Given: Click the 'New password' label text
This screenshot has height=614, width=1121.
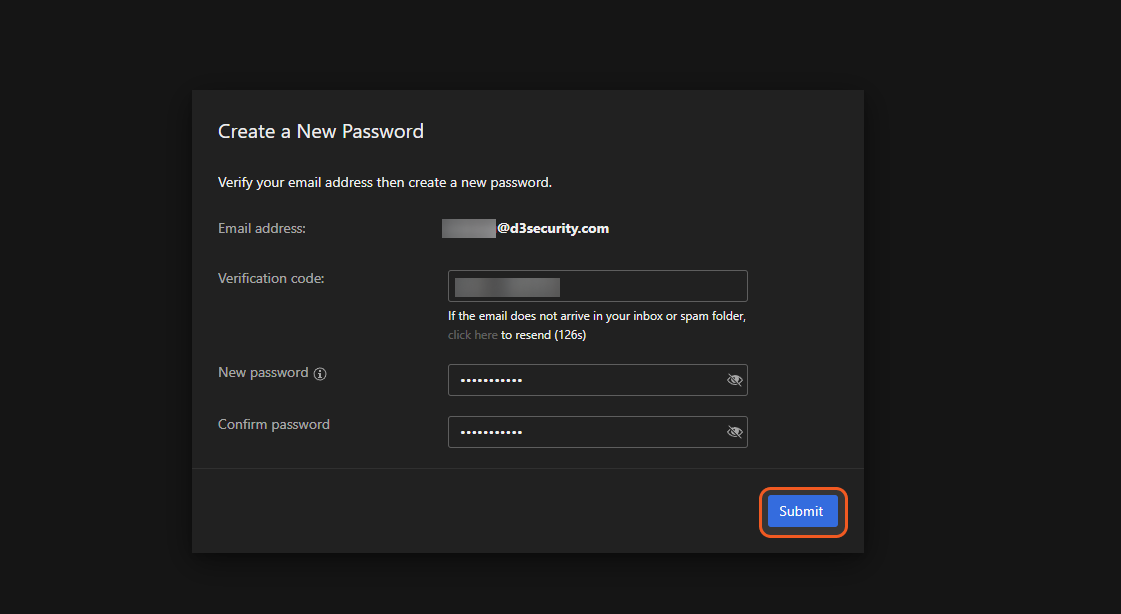Looking at the screenshot, I should click(x=263, y=372).
